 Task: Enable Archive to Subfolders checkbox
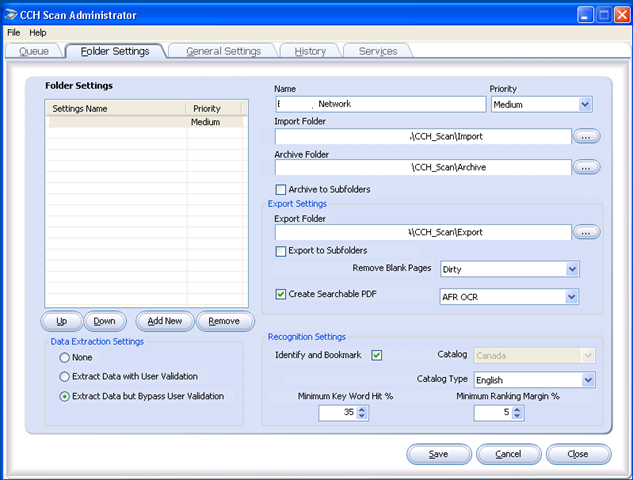click(281, 190)
